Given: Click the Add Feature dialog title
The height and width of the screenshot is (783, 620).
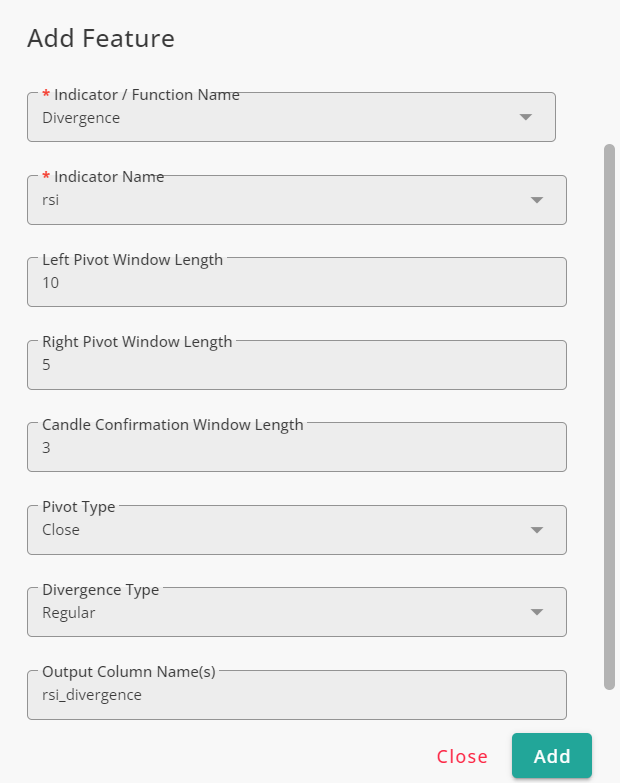Looking at the screenshot, I should 101,38.
